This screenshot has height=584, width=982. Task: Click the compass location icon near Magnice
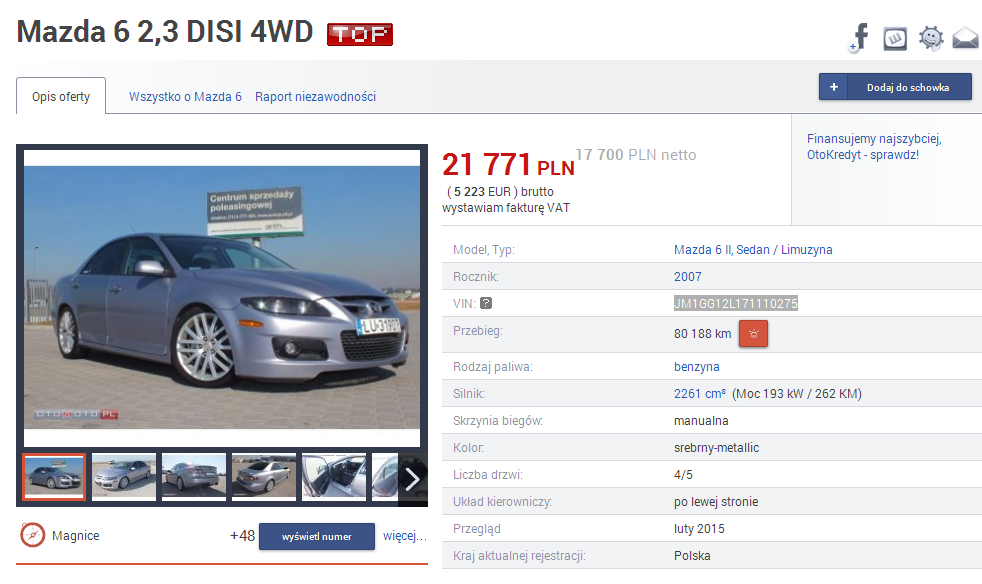click(x=32, y=535)
